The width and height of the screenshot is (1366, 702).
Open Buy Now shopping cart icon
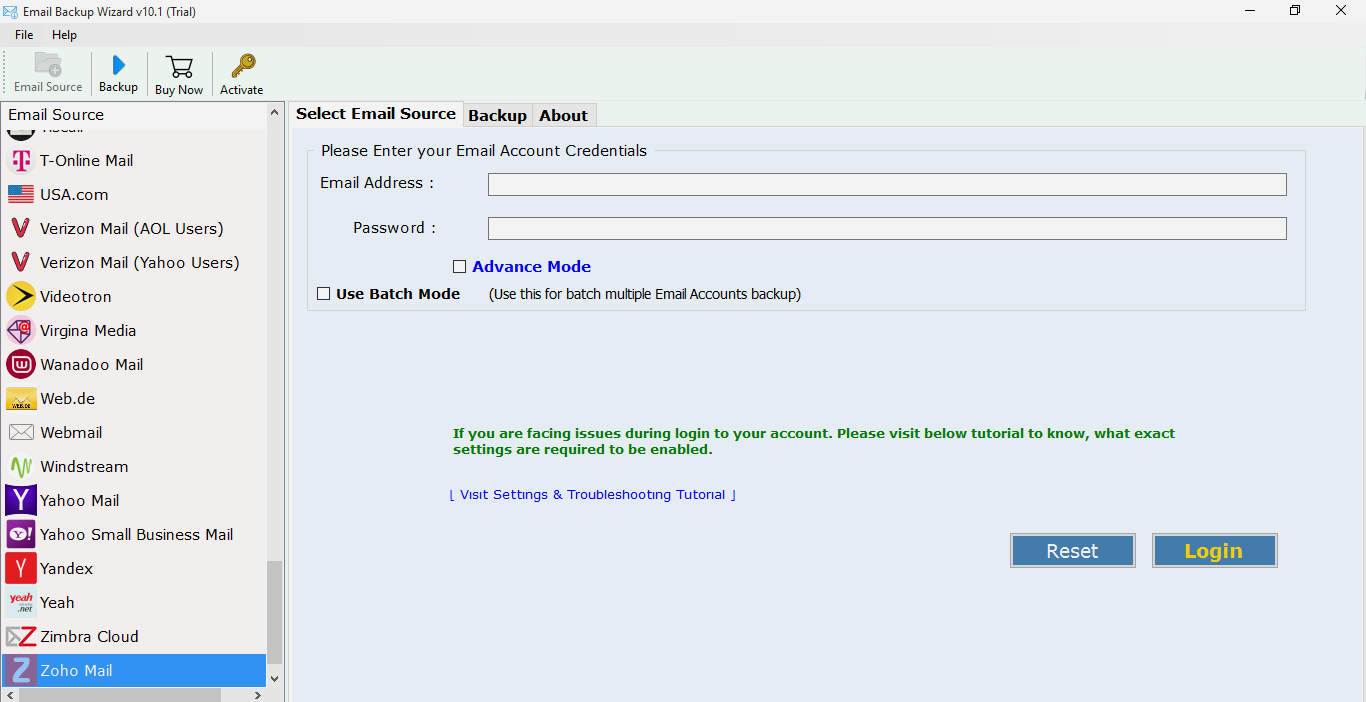tap(180, 67)
